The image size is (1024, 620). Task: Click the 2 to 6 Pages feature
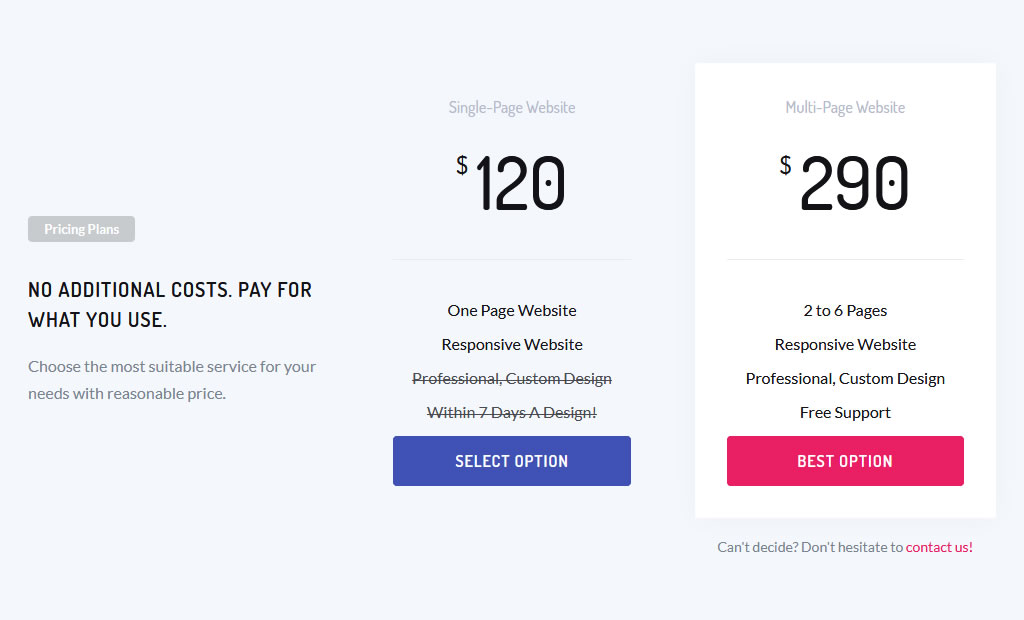(845, 311)
